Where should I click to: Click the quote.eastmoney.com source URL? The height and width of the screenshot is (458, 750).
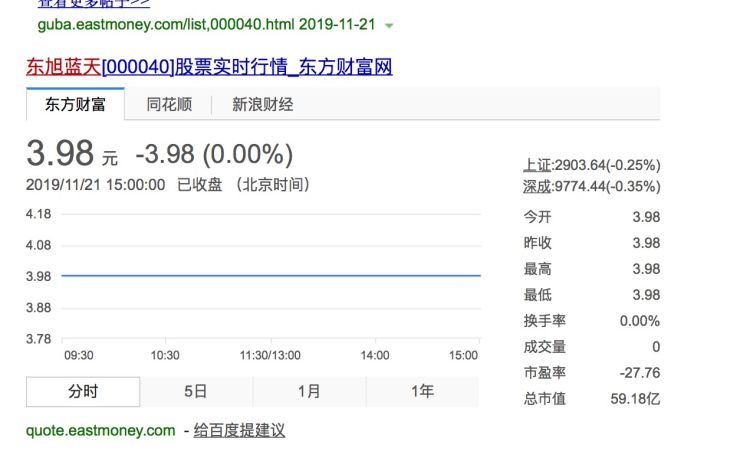click(100, 430)
